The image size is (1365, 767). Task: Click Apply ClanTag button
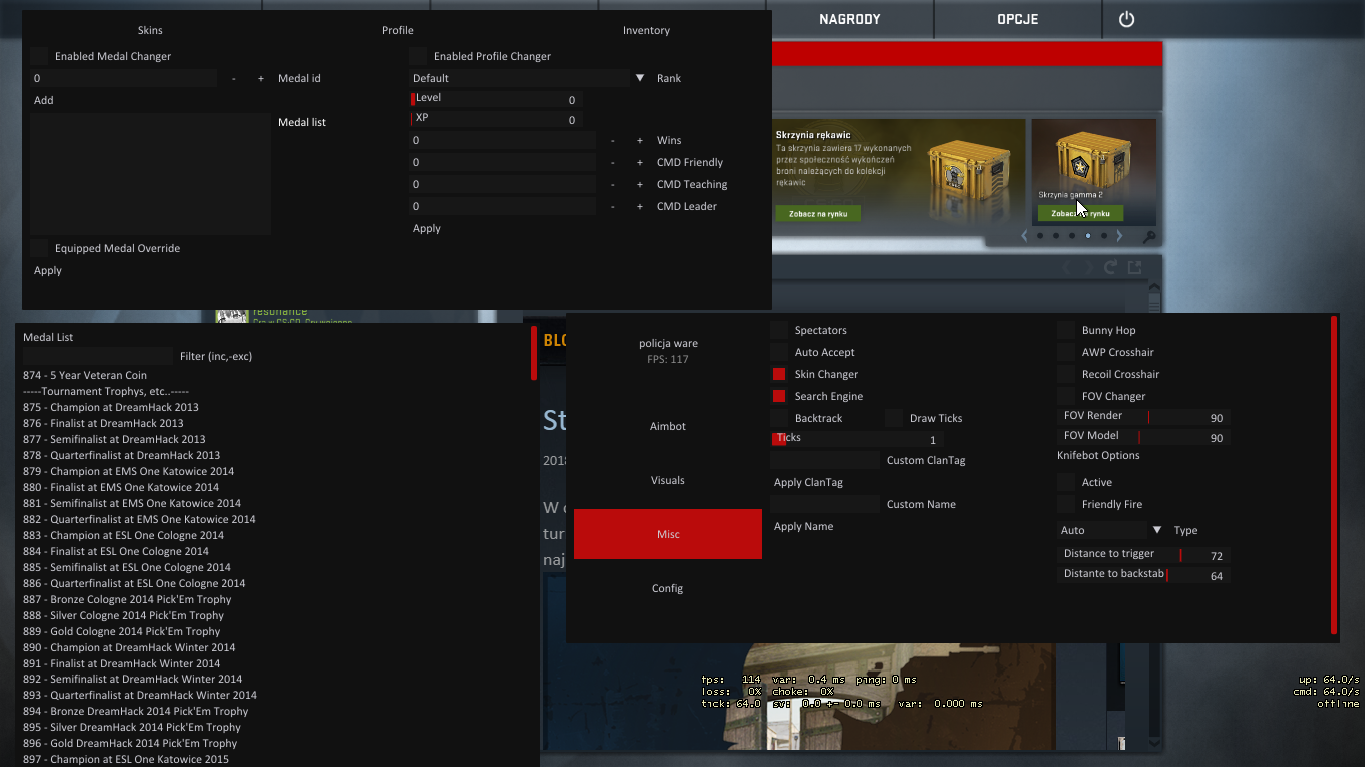[808, 482]
